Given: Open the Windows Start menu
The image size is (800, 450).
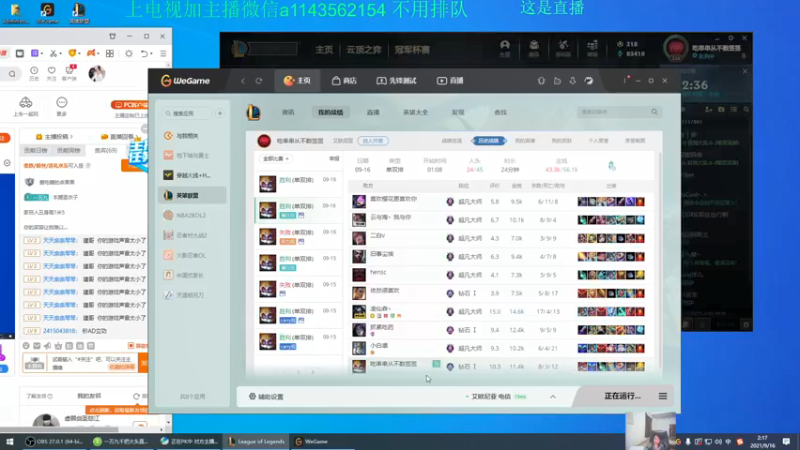Looking at the screenshot, I should click(x=10, y=442).
